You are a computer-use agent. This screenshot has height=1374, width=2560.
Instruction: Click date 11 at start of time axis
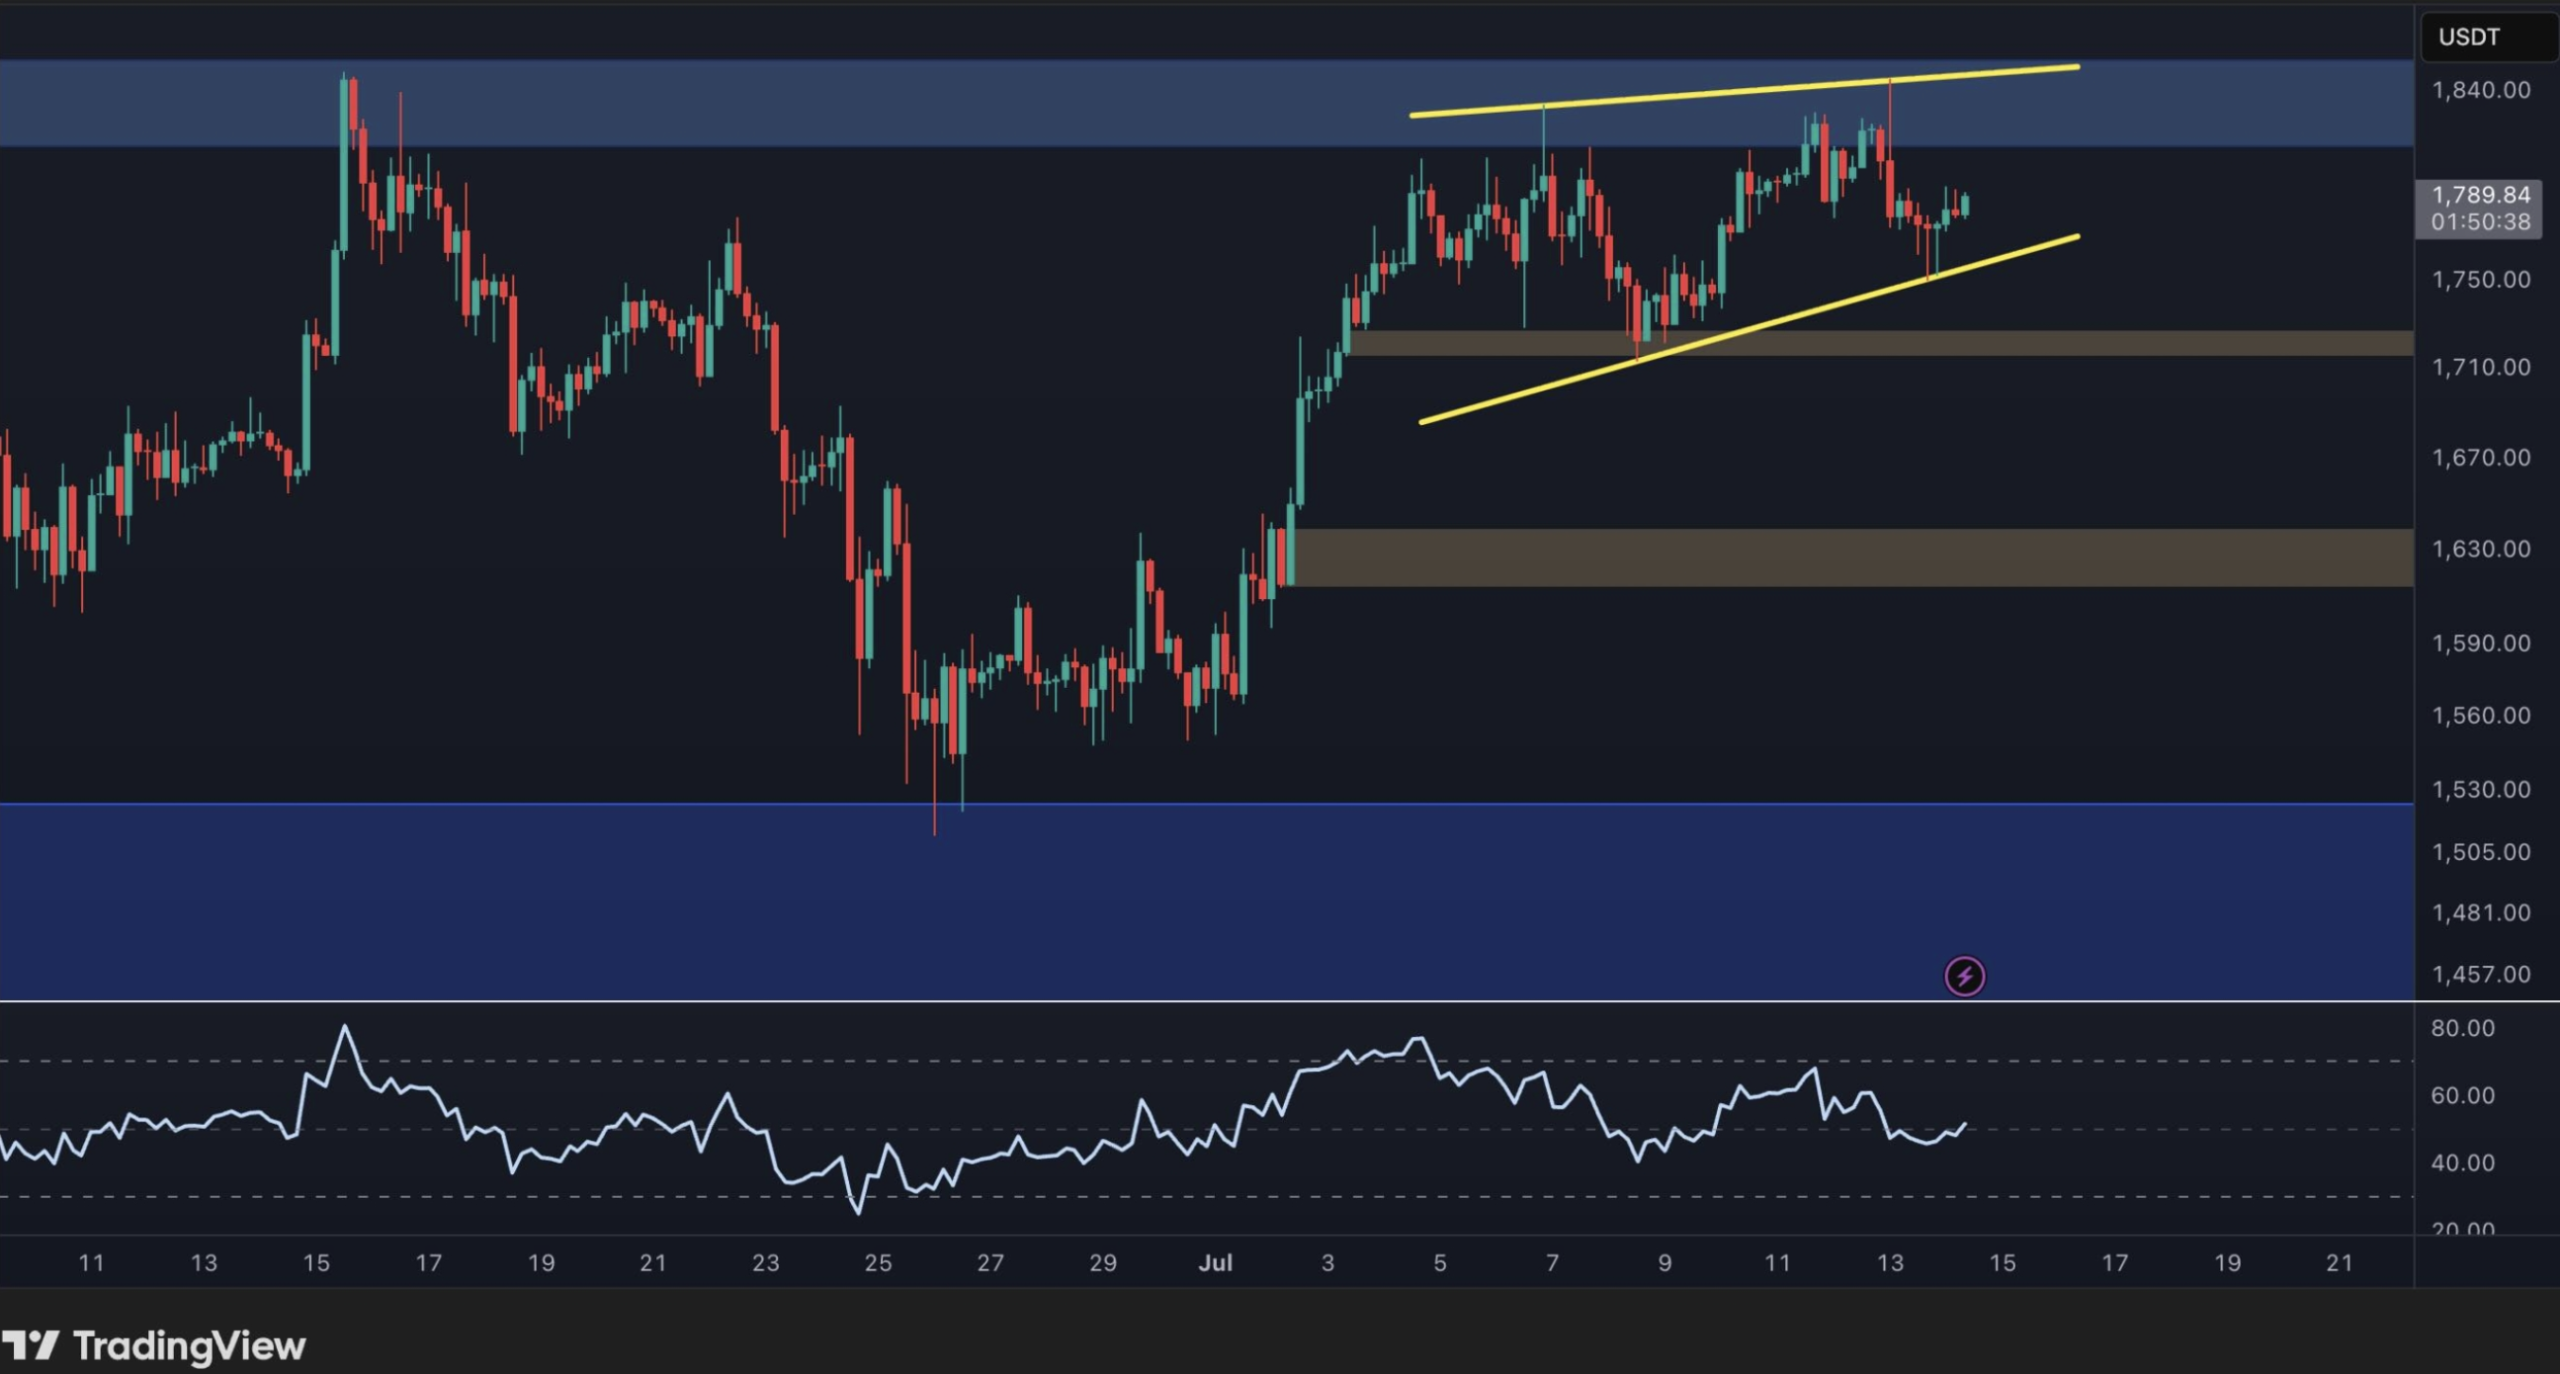click(91, 1263)
